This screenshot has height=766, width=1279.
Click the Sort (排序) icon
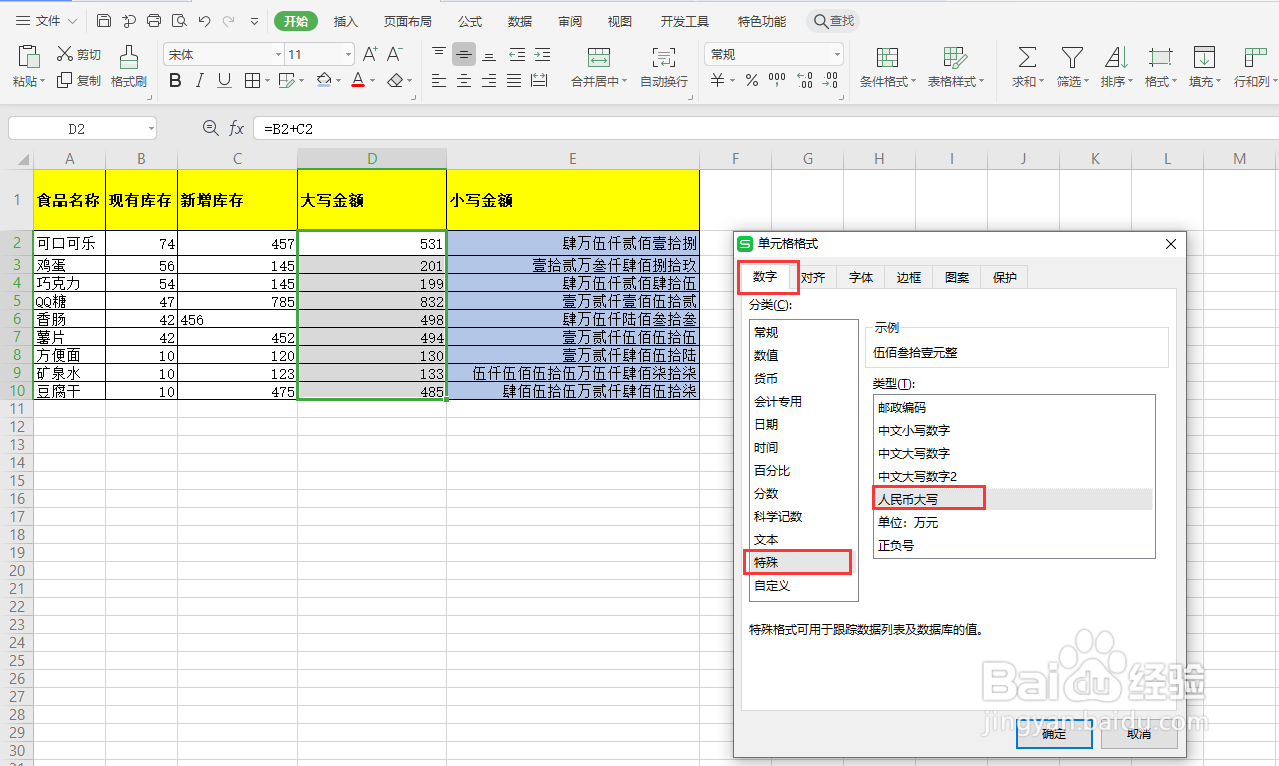(x=1116, y=57)
